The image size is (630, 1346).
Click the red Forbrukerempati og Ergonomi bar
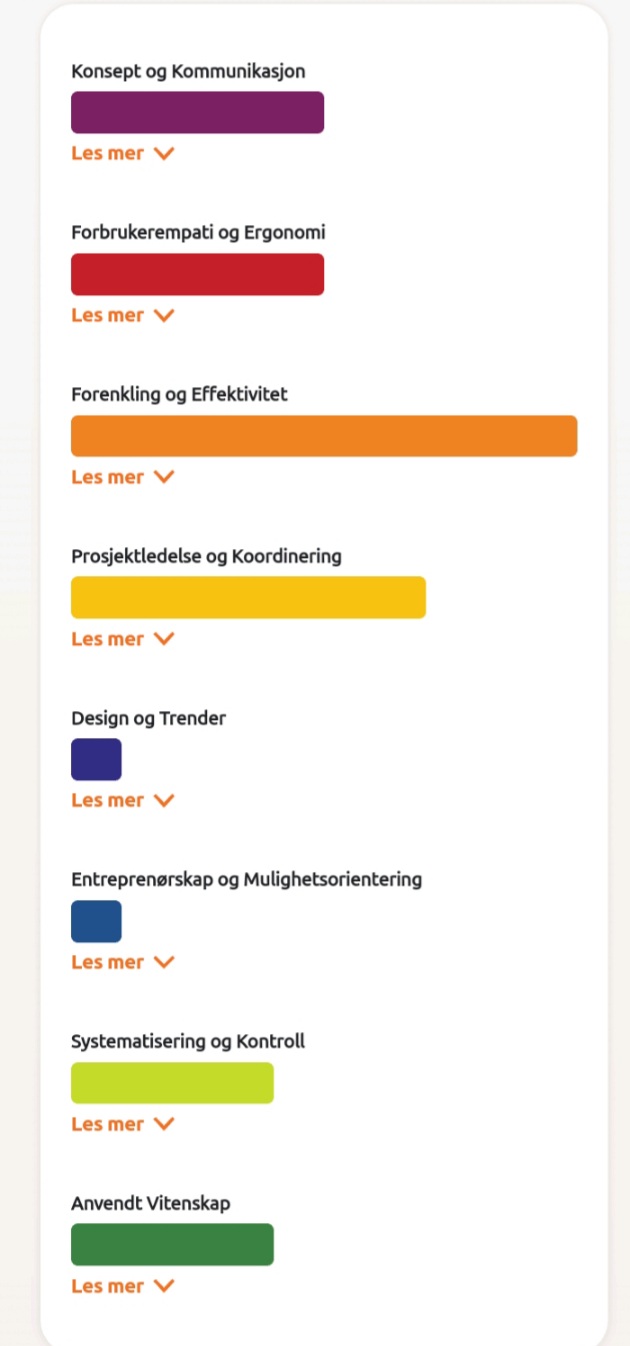(x=198, y=274)
